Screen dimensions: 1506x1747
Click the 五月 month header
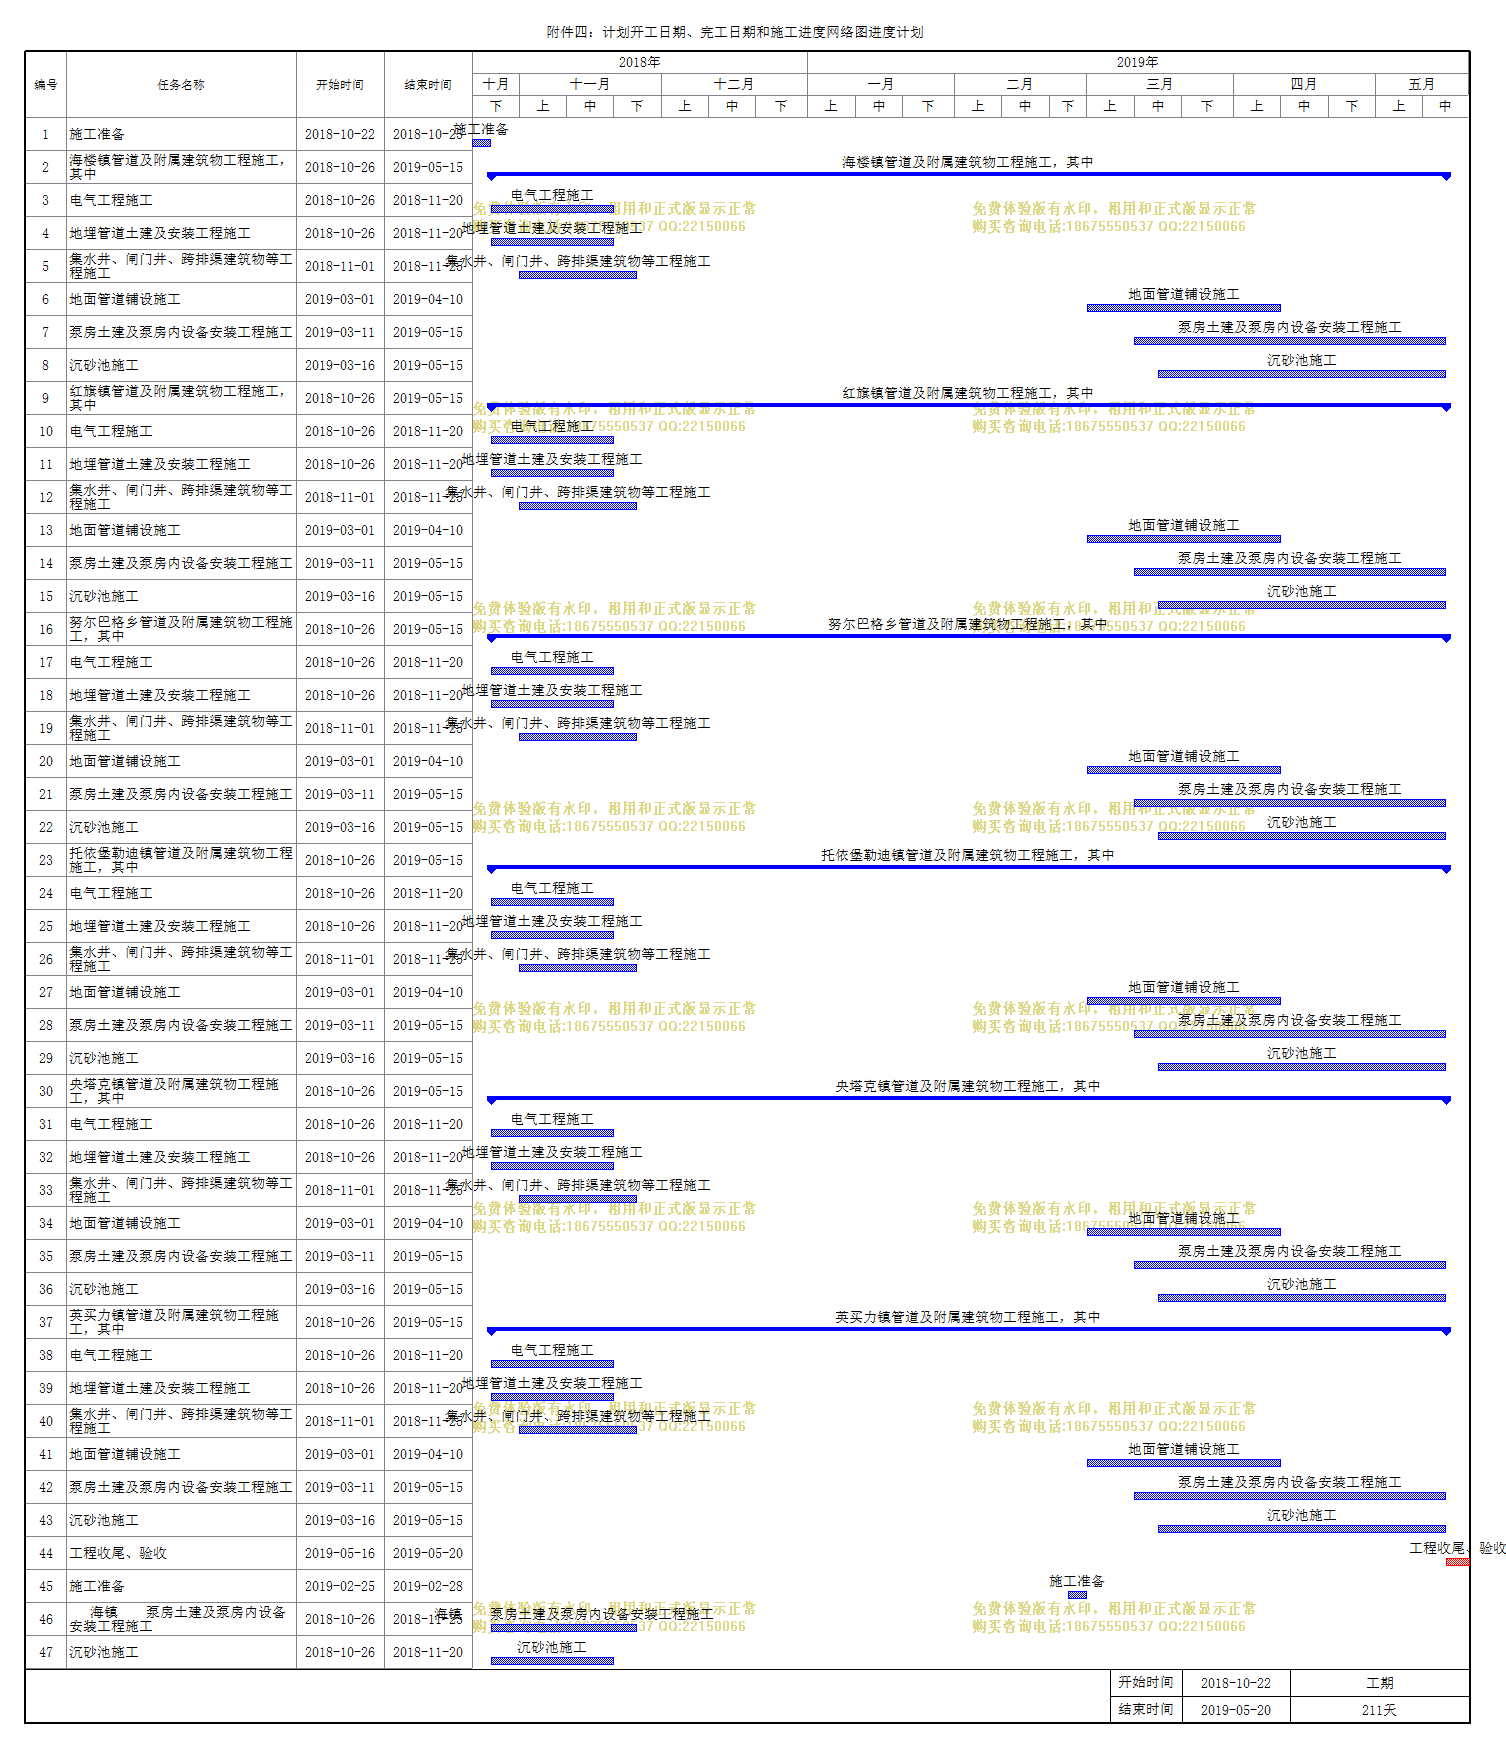(x=1422, y=84)
